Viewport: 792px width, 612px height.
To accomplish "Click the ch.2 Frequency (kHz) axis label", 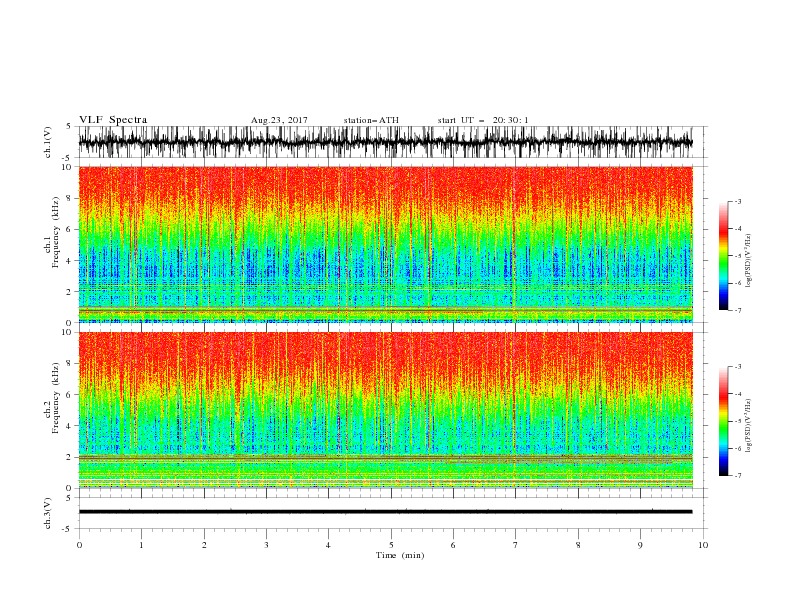I will tap(52, 398).
